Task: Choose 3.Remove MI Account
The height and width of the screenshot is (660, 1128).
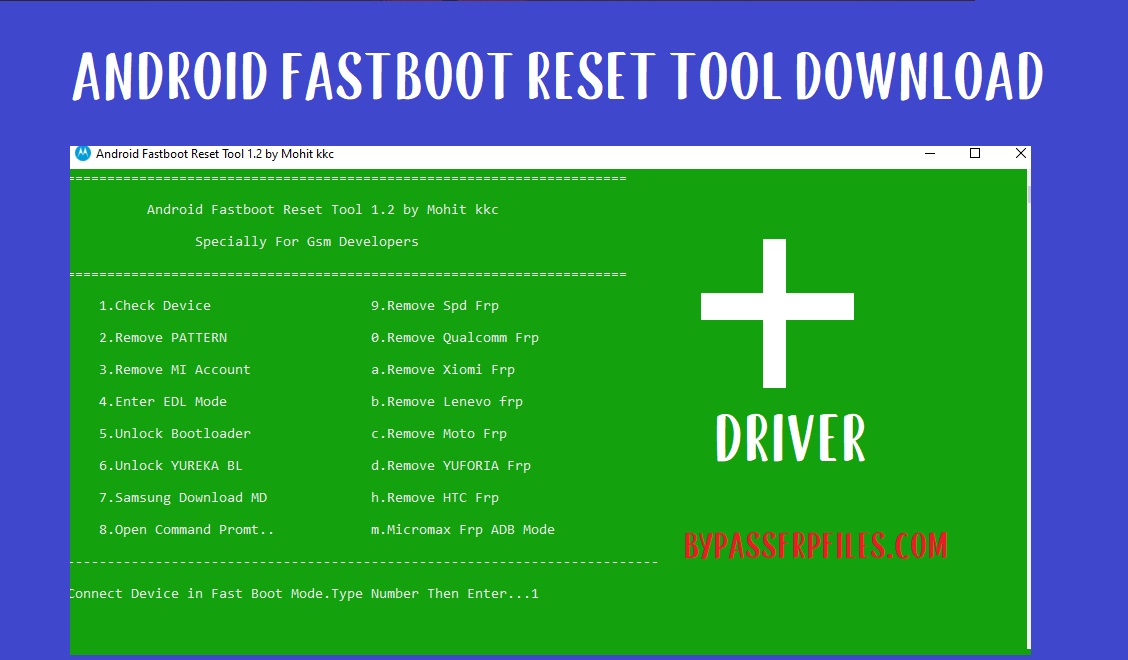Action: [x=174, y=369]
